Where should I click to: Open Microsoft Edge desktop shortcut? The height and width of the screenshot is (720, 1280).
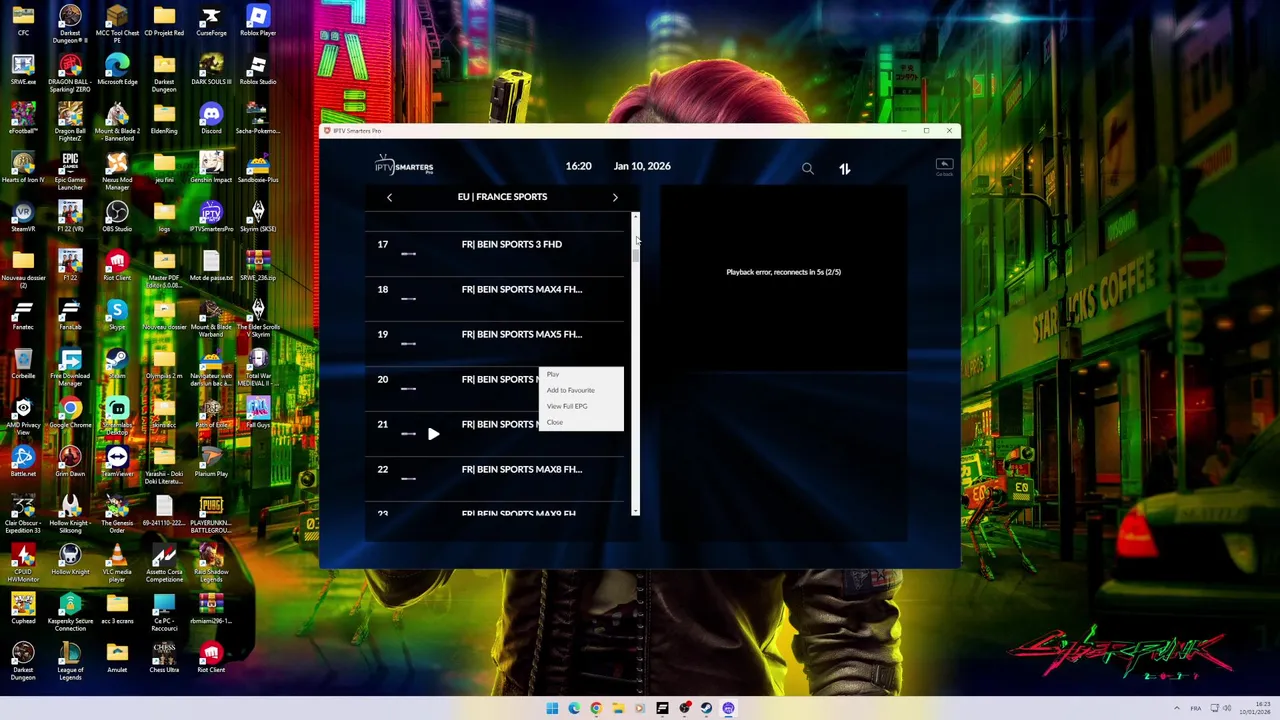[117, 70]
